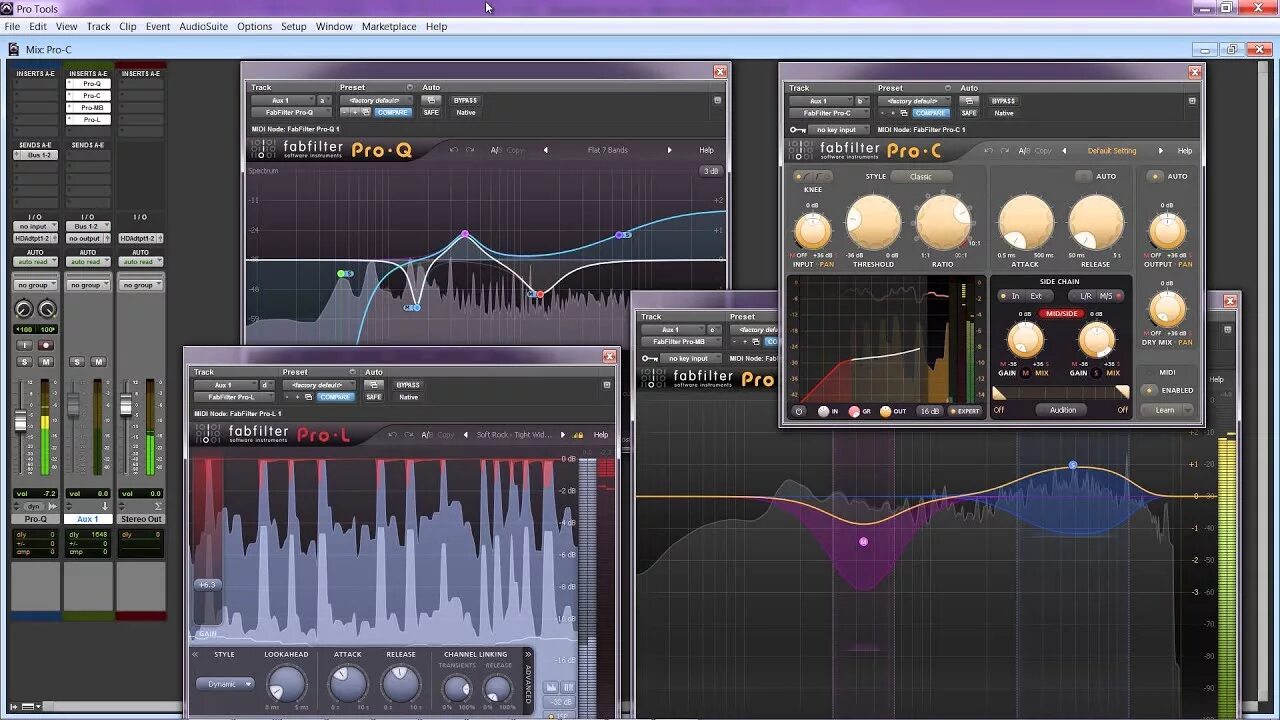Click the Pro-L LOOKAHEAD knob
This screenshot has height=720, width=1280.
click(x=287, y=684)
